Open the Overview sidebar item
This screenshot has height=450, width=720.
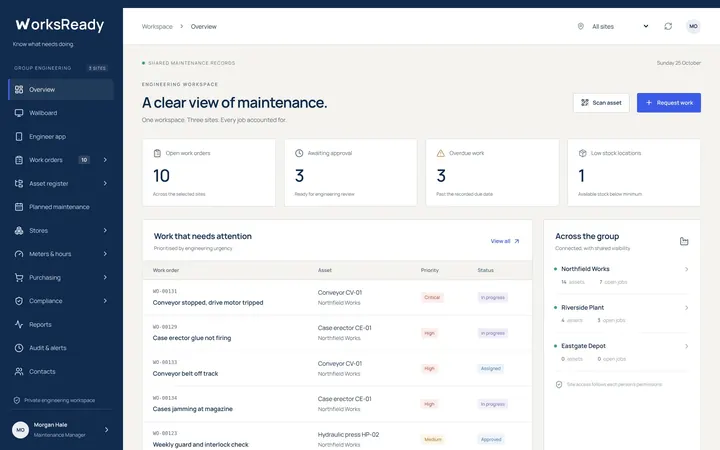tap(61, 90)
